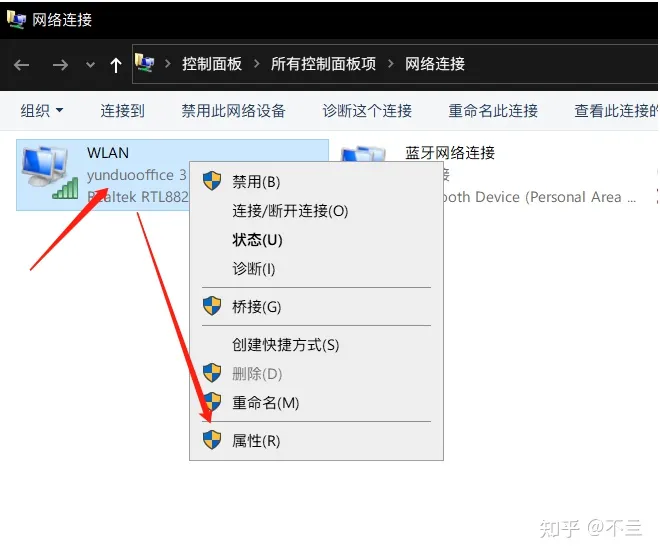The width and height of the screenshot is (660, 556).
Task: Click the Realtek RTL882 adapter description
Action: [137, 197]
